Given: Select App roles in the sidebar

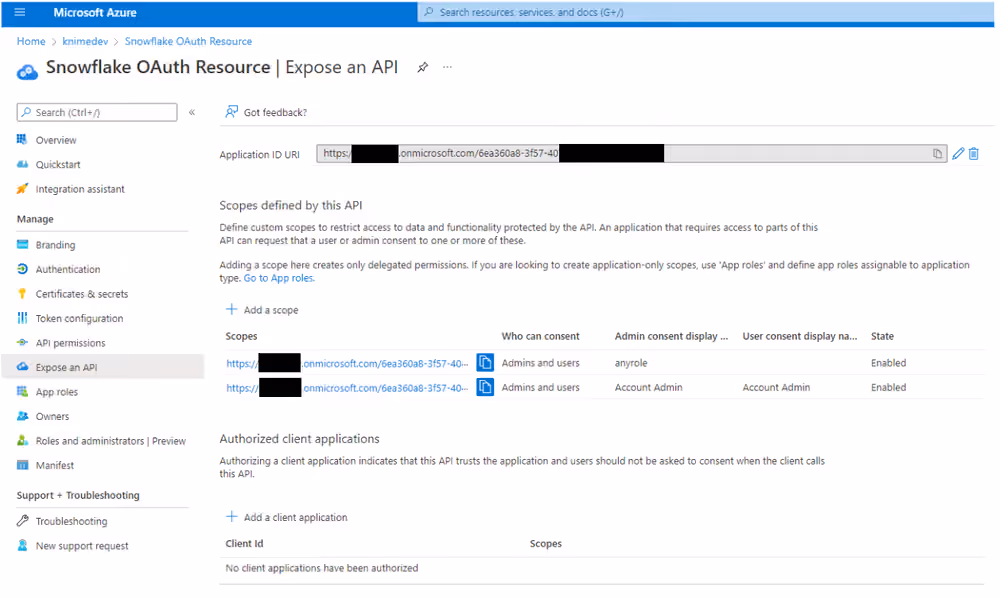Looking at the screenshot, I should pyautogui.click(x=57, y=392).
